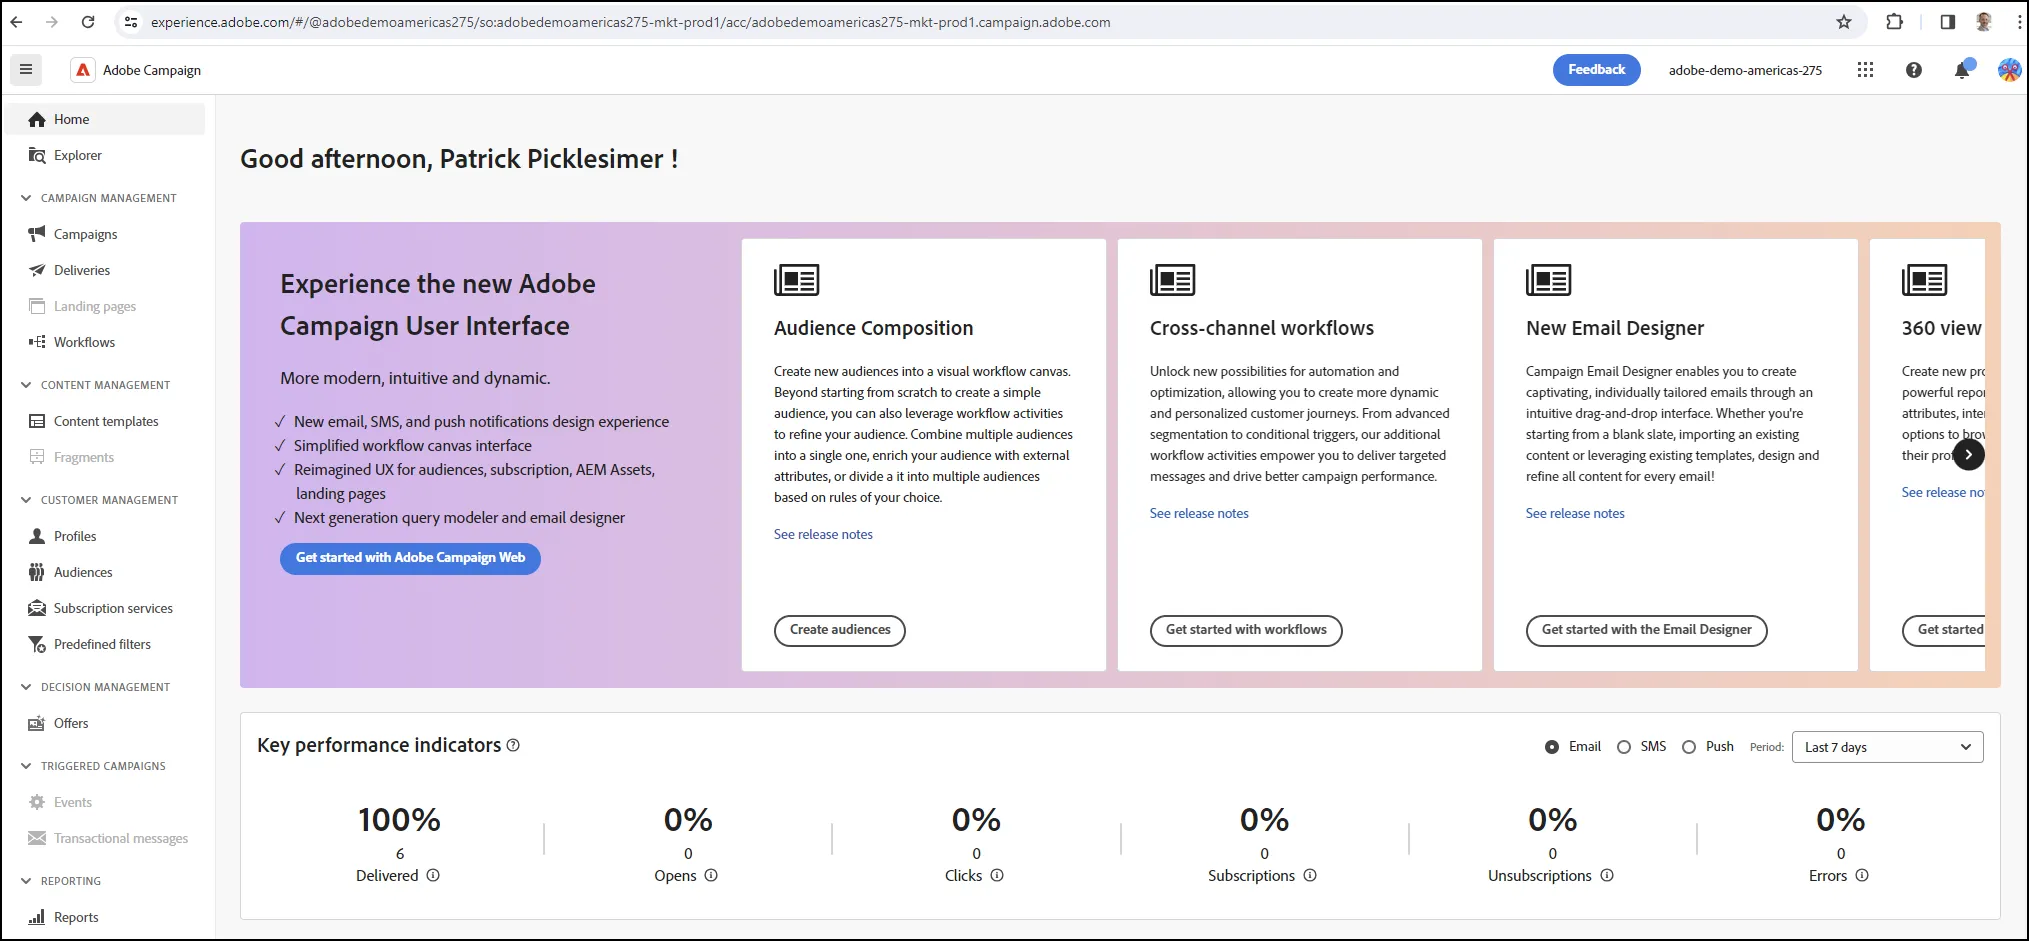Advance the feature cards carousel arrow

(x=1968, y=455)
